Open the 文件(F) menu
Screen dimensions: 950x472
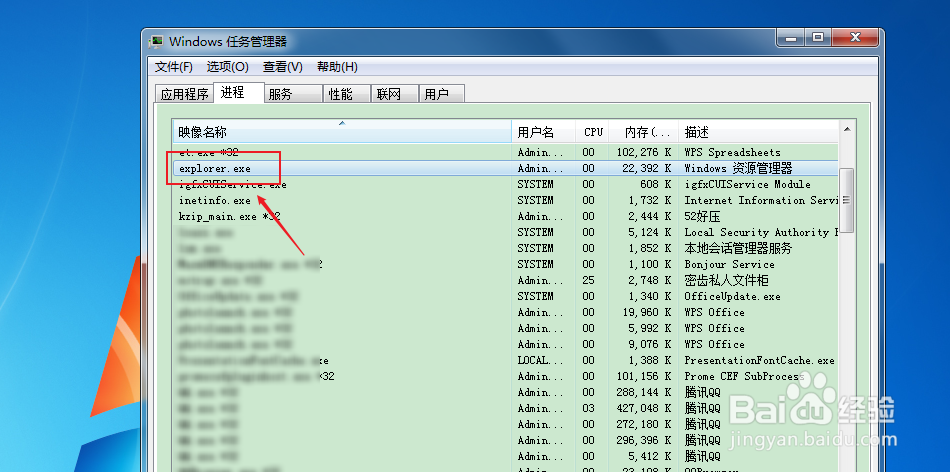tap(174, 67)
